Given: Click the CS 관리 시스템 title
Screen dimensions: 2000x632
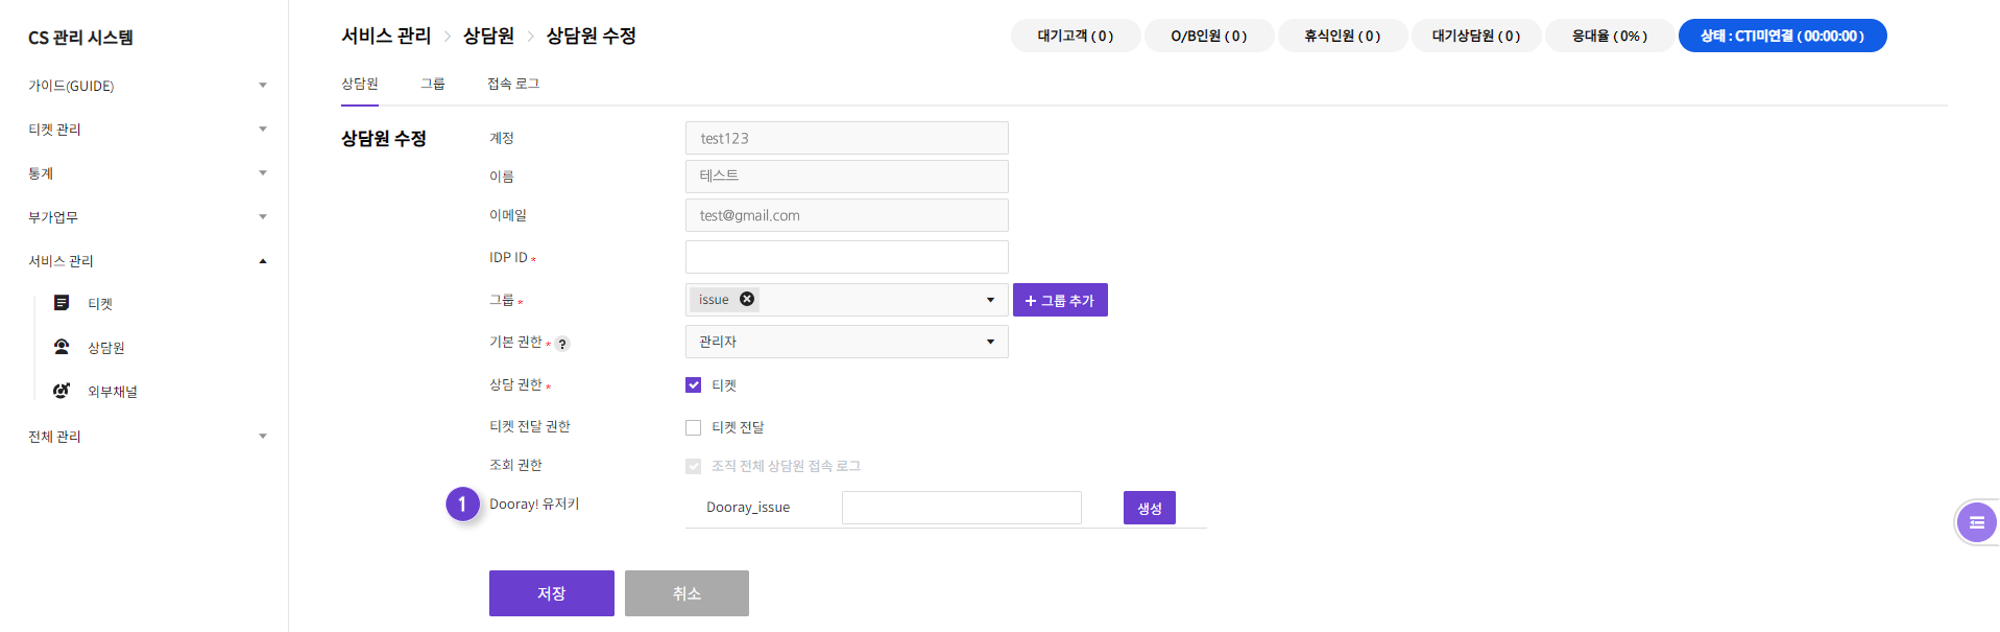Looking at the screenshot, I should (x=81, y=37).
